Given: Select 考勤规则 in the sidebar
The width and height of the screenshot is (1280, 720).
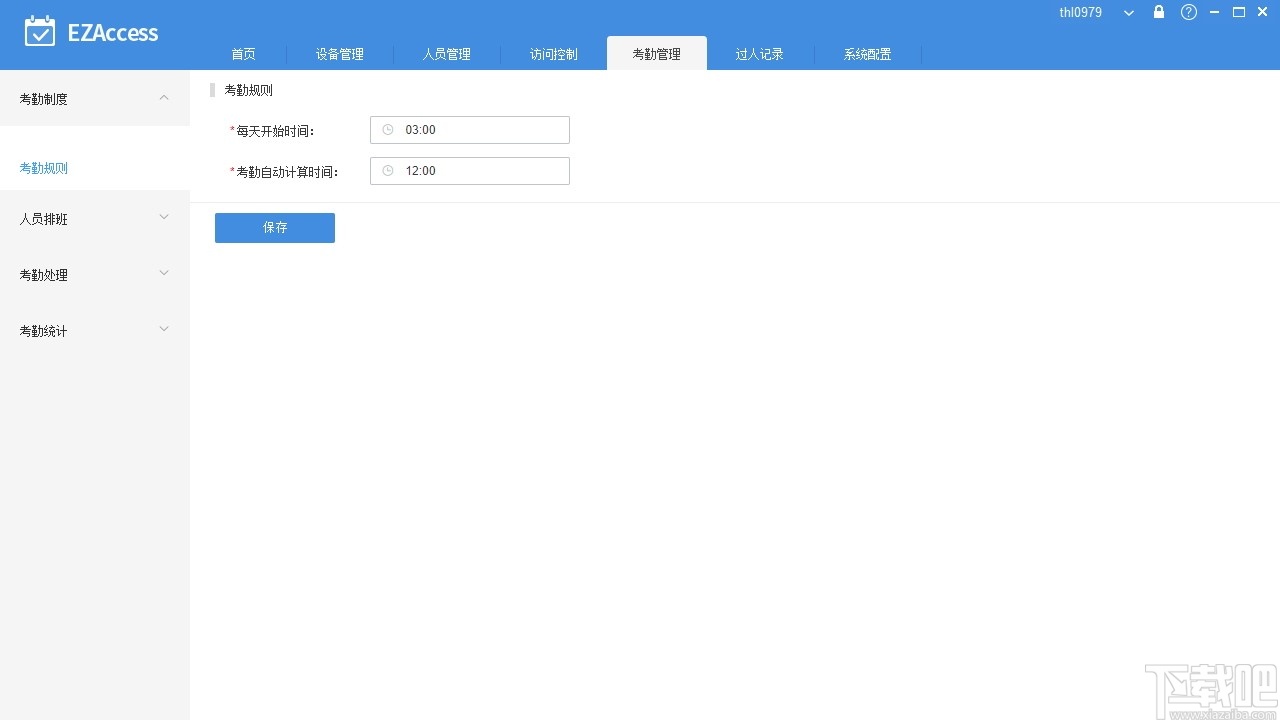Looking at the screenshot, I should coord(43,168).
